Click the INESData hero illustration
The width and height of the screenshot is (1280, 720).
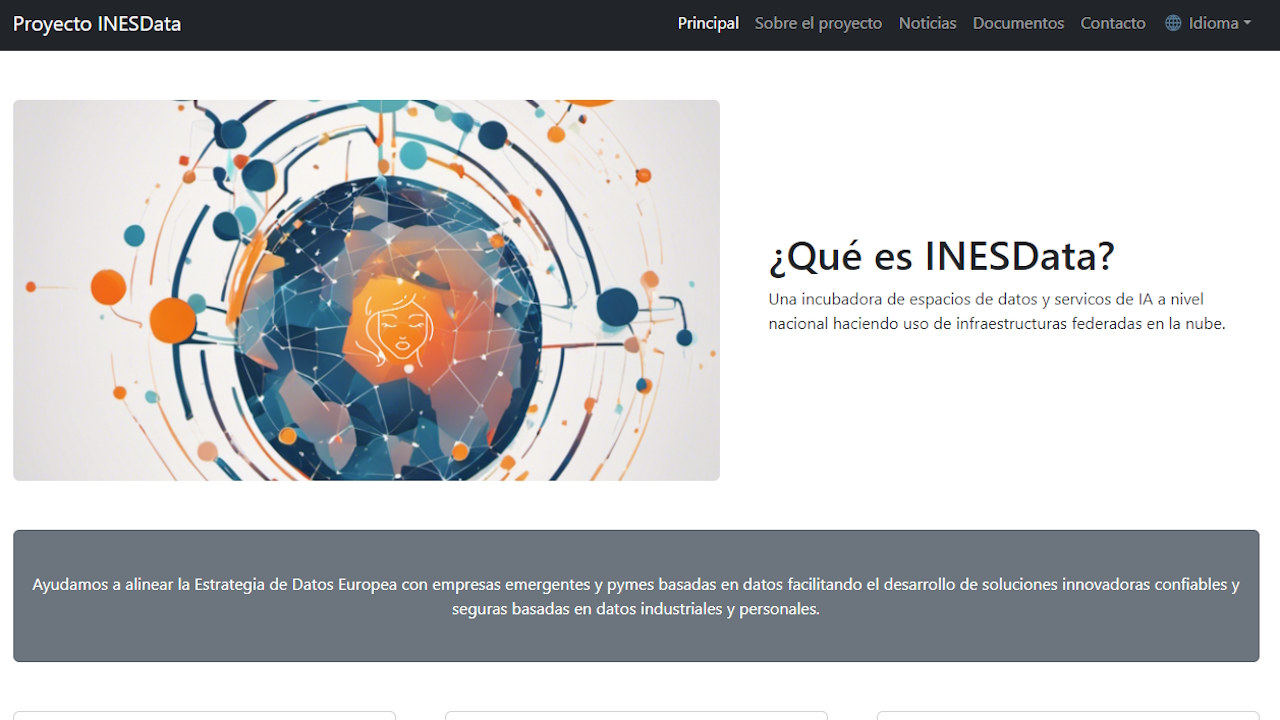366,289
